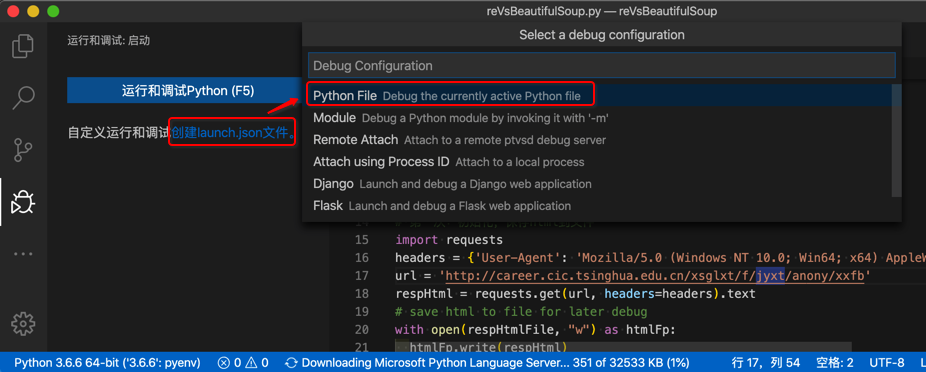Select the Module debug configuration
The width and height of the screenshot is (926, 372).
tap(597, 118)
